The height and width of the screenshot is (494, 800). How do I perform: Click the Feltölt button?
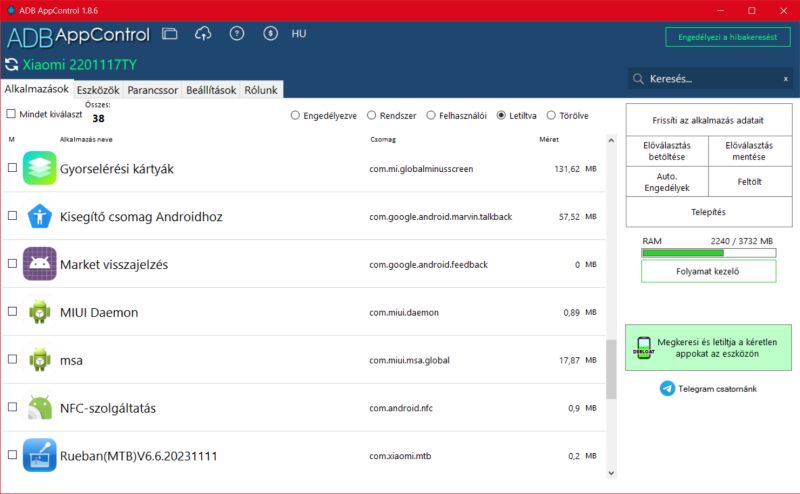tap(749, 182)
